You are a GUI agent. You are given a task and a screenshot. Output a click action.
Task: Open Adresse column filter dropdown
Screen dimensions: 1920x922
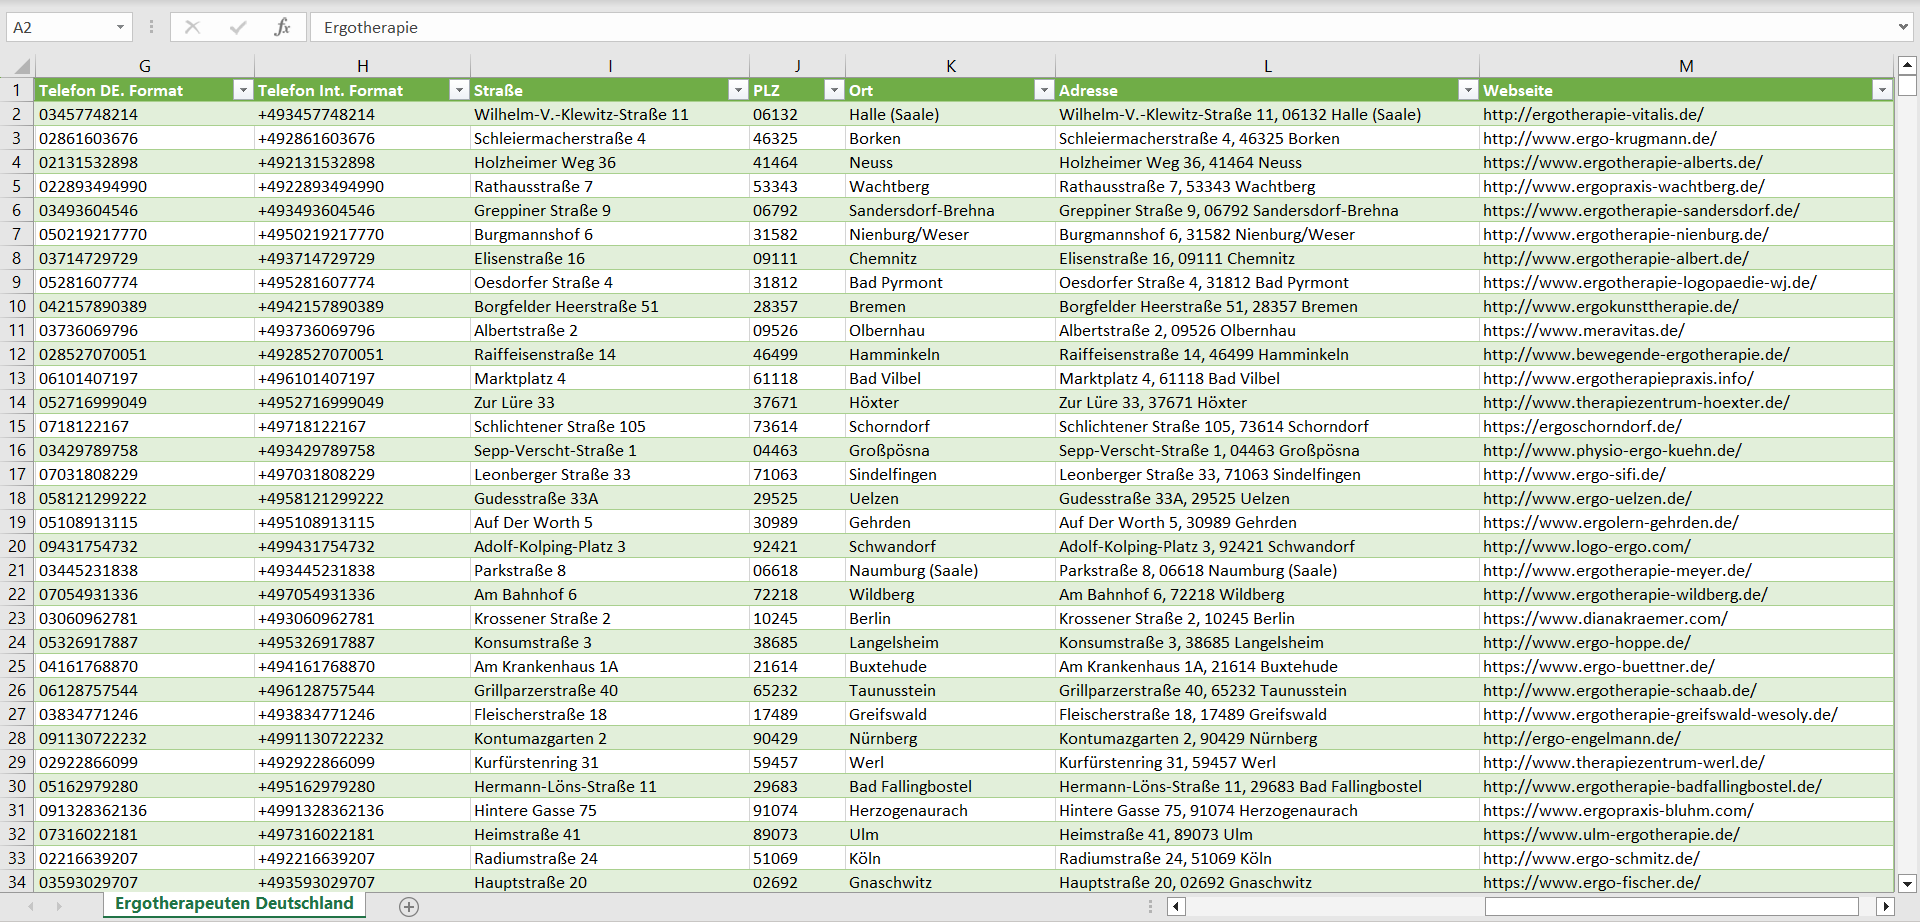1467,90
